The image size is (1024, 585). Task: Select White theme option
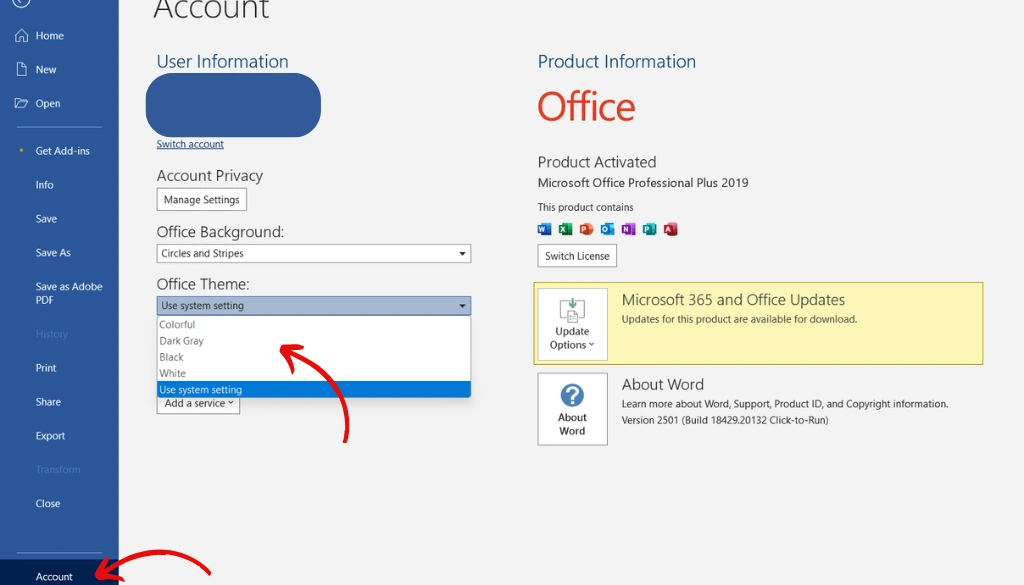[313, 373]
